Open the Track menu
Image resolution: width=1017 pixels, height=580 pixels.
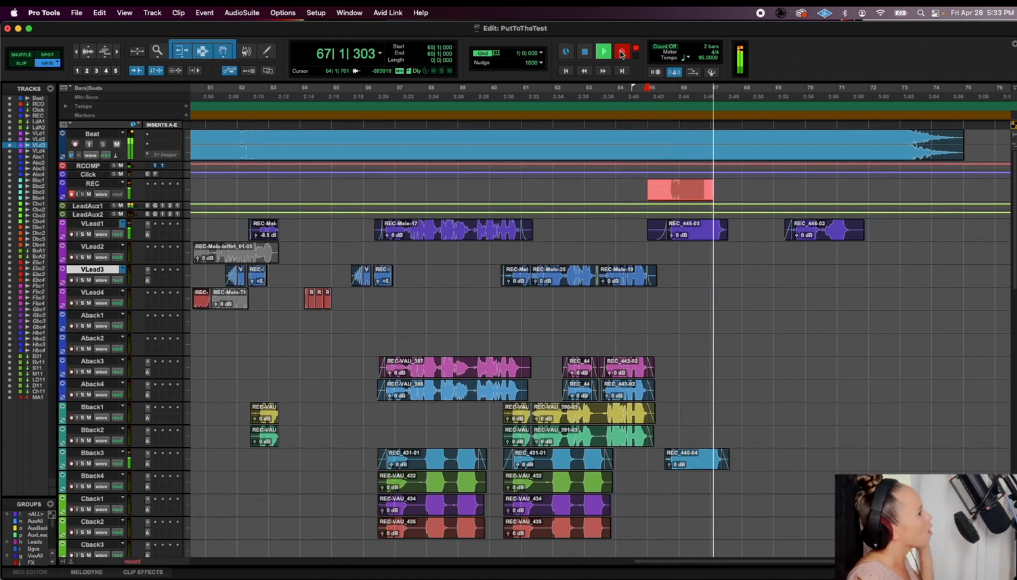152,13
